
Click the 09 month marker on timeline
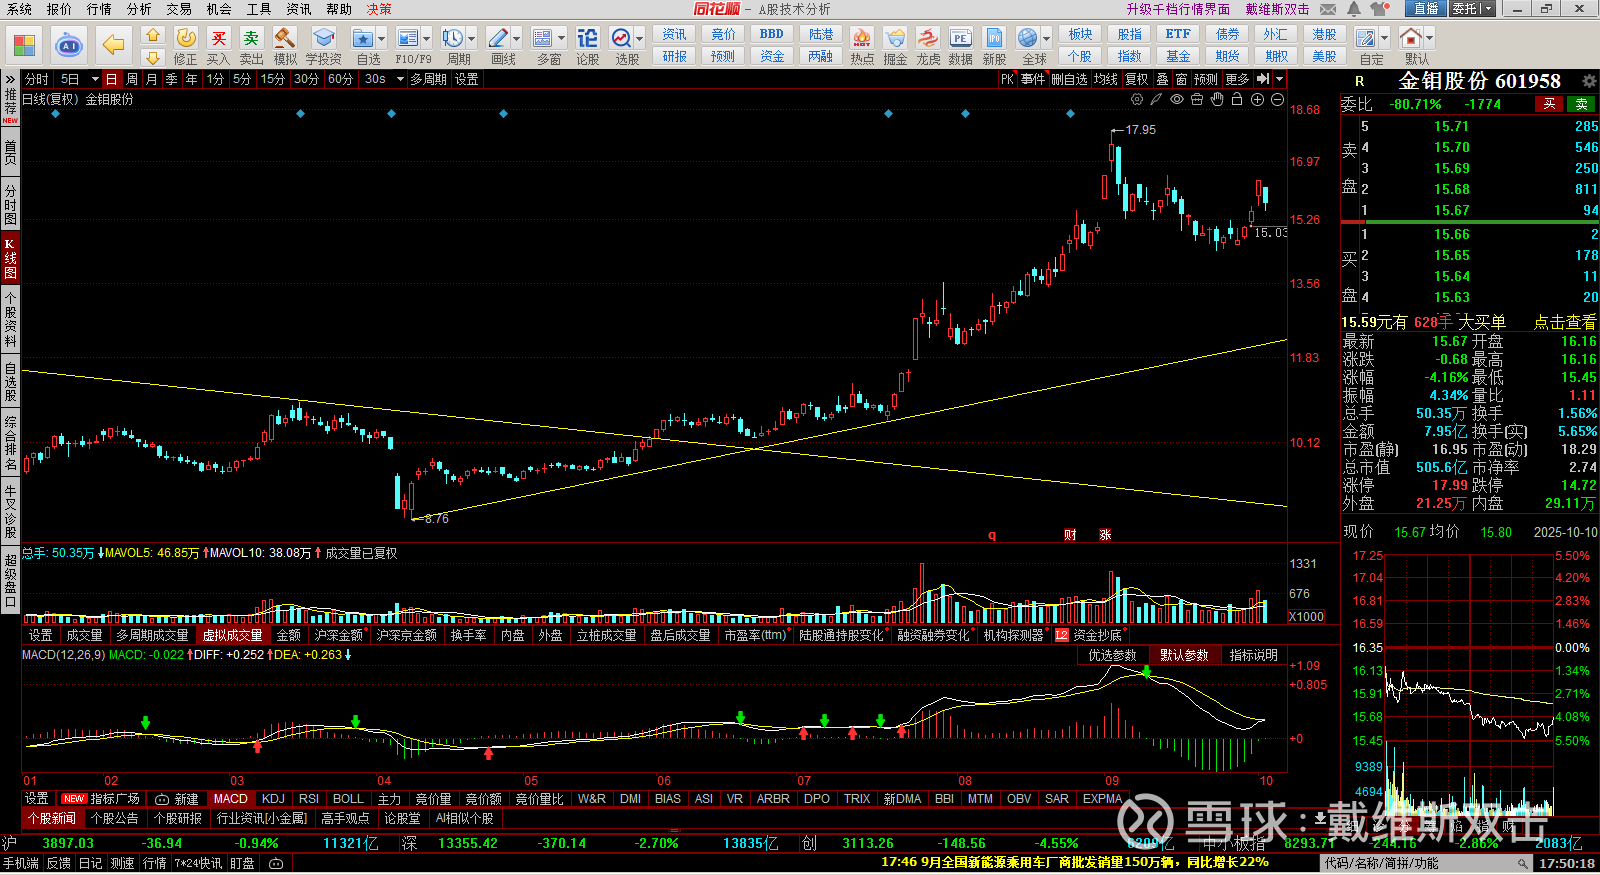click(x=1112, y=781)
